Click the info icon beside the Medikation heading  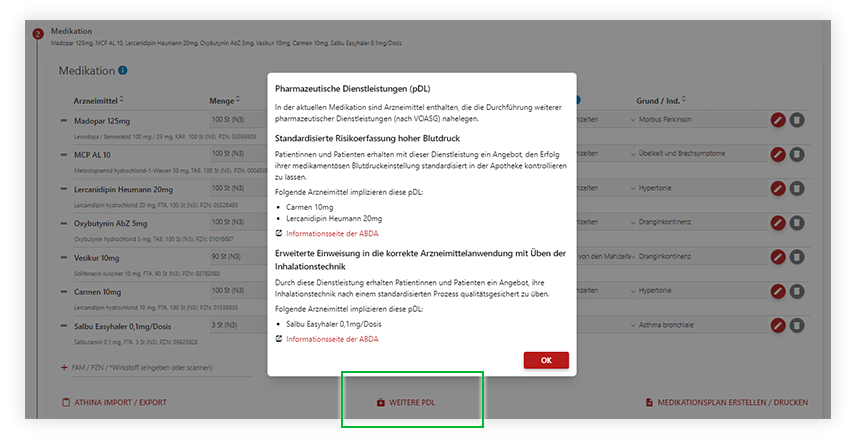point(123,71)
